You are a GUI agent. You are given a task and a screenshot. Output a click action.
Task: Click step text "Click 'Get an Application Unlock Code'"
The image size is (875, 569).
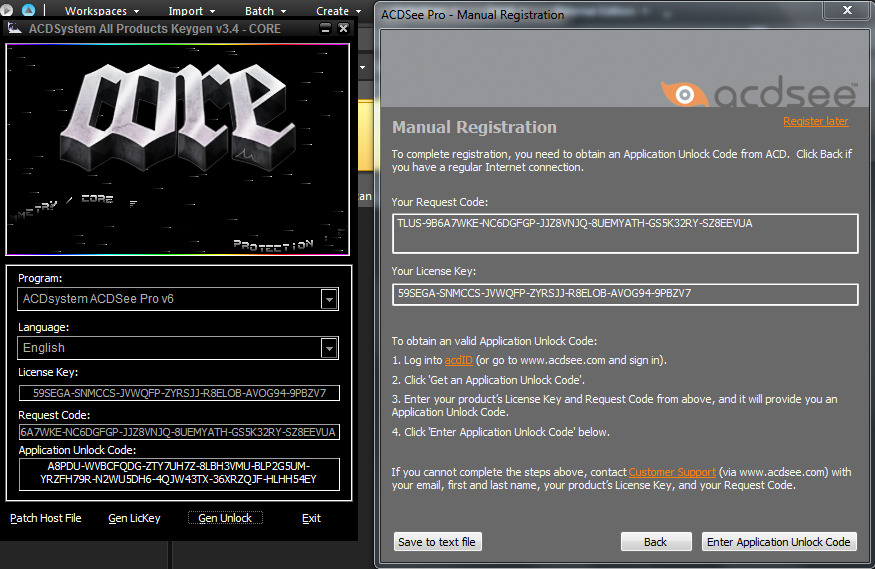[x=494, y=380]
